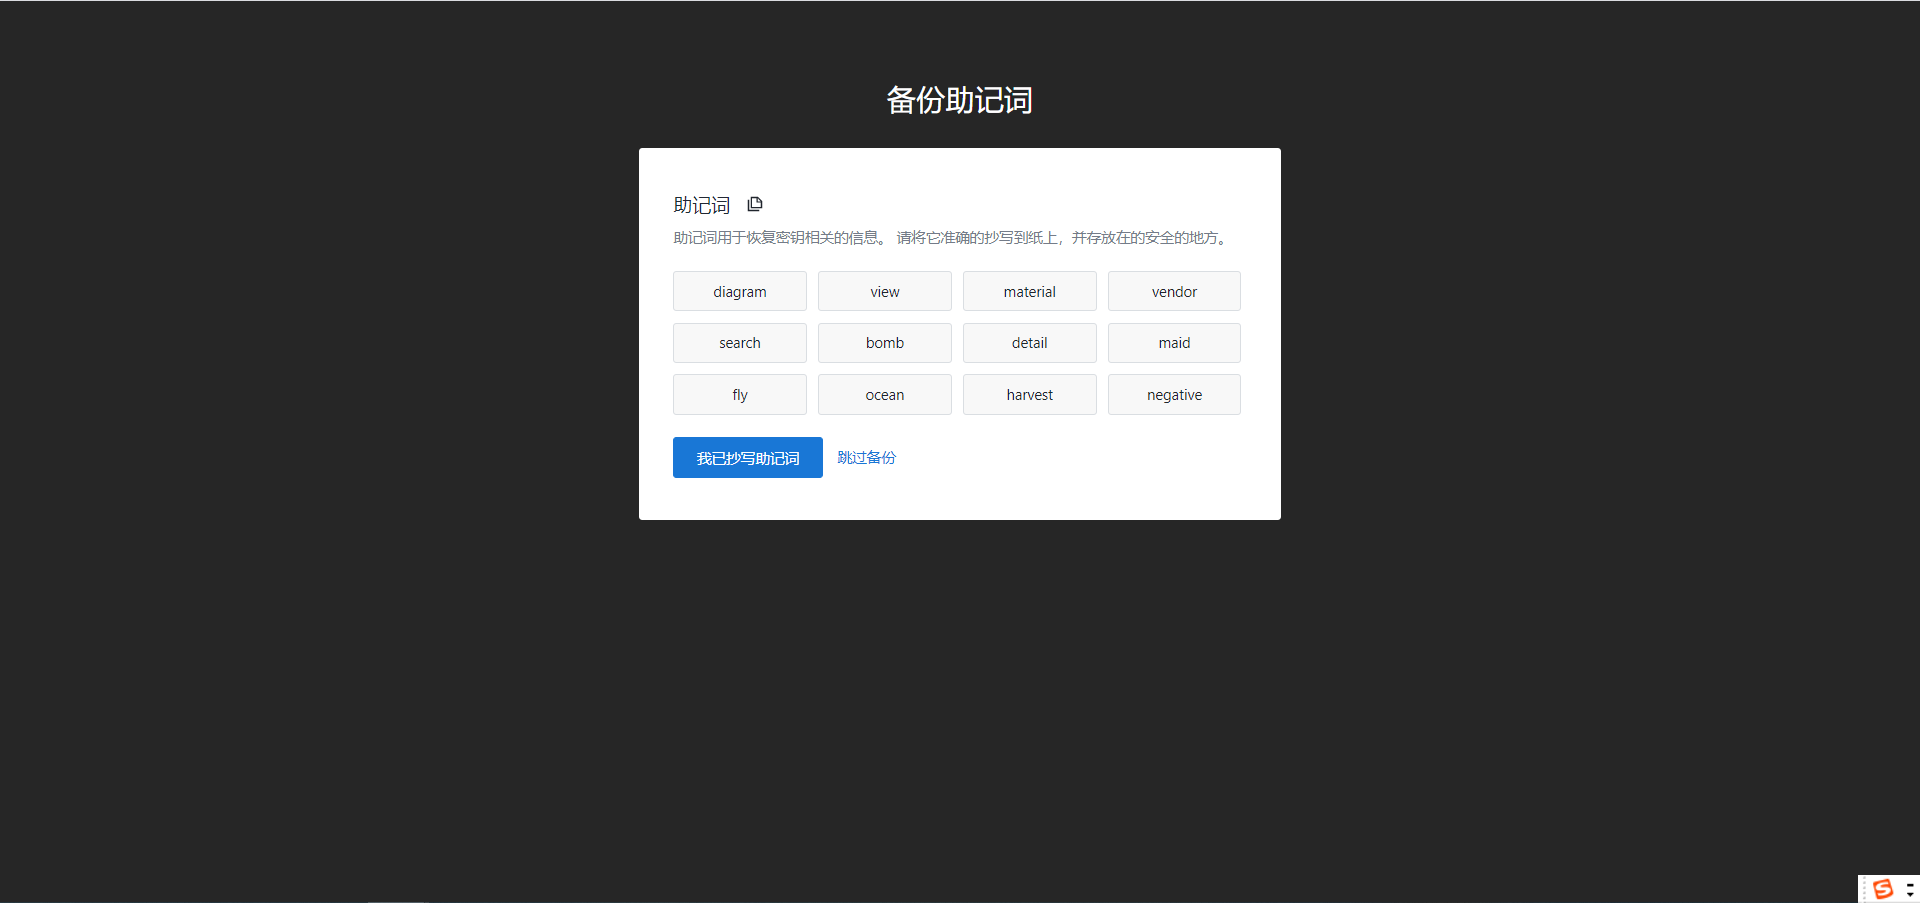Select the word maid

pyautogui.click(x=1174, y=342)
